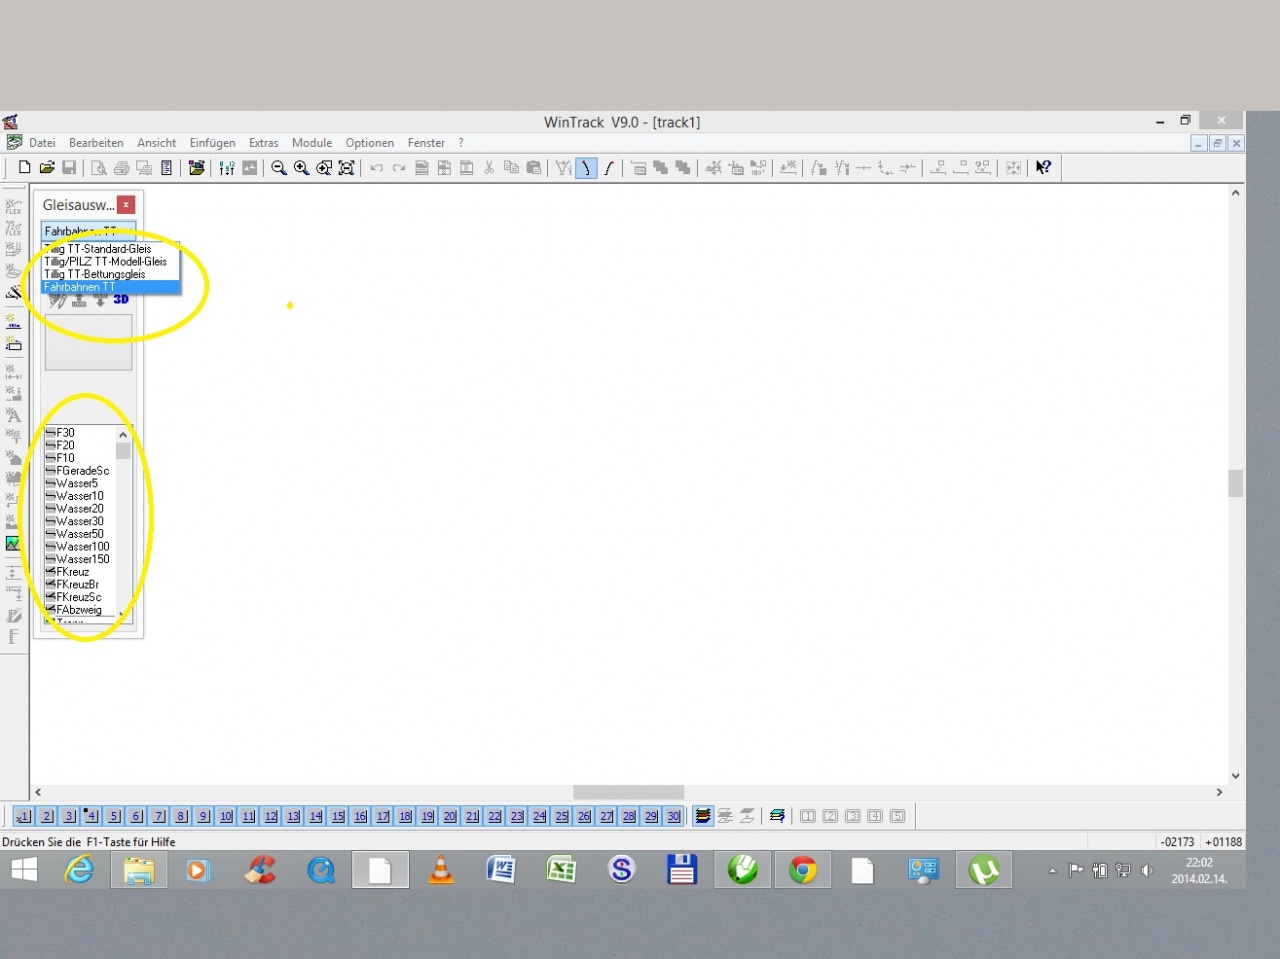Pick Tillig/PILZ TT-Modell-Gleis option
Image resolution: width=1280 pixels, height=959 pixels.
click(x=105, y=262)
